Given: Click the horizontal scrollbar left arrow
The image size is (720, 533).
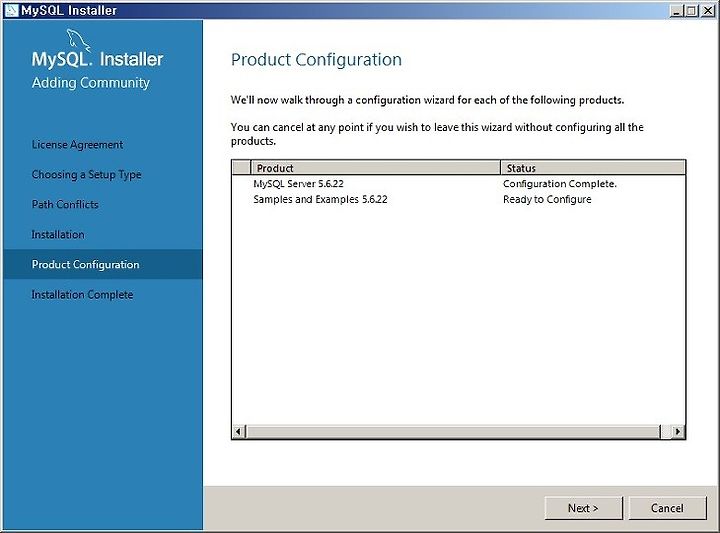Looking at the screenshot, I should coord(238,432).
